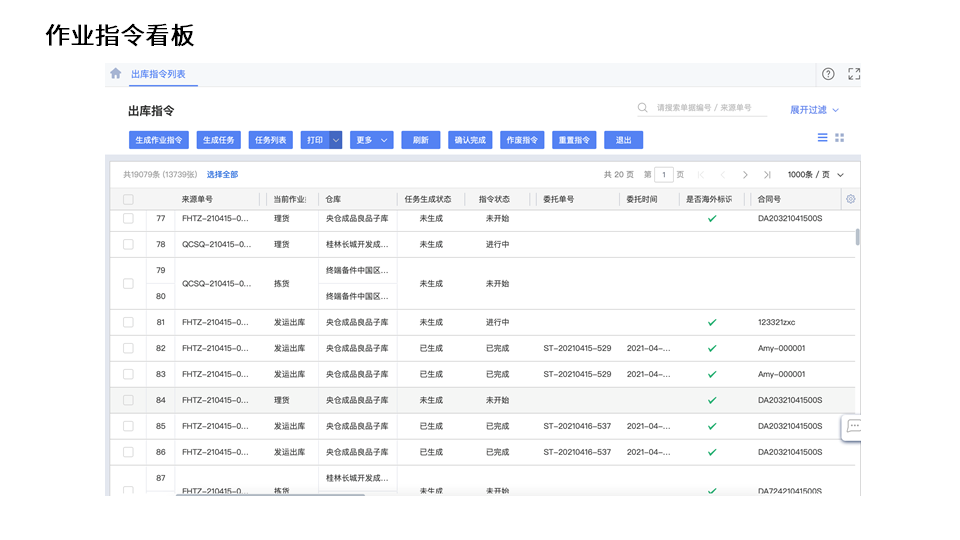Open the 1000条/页 page size dropdown
The width and height of the screenshot is (960, 540).
click(x=814, y=175)
